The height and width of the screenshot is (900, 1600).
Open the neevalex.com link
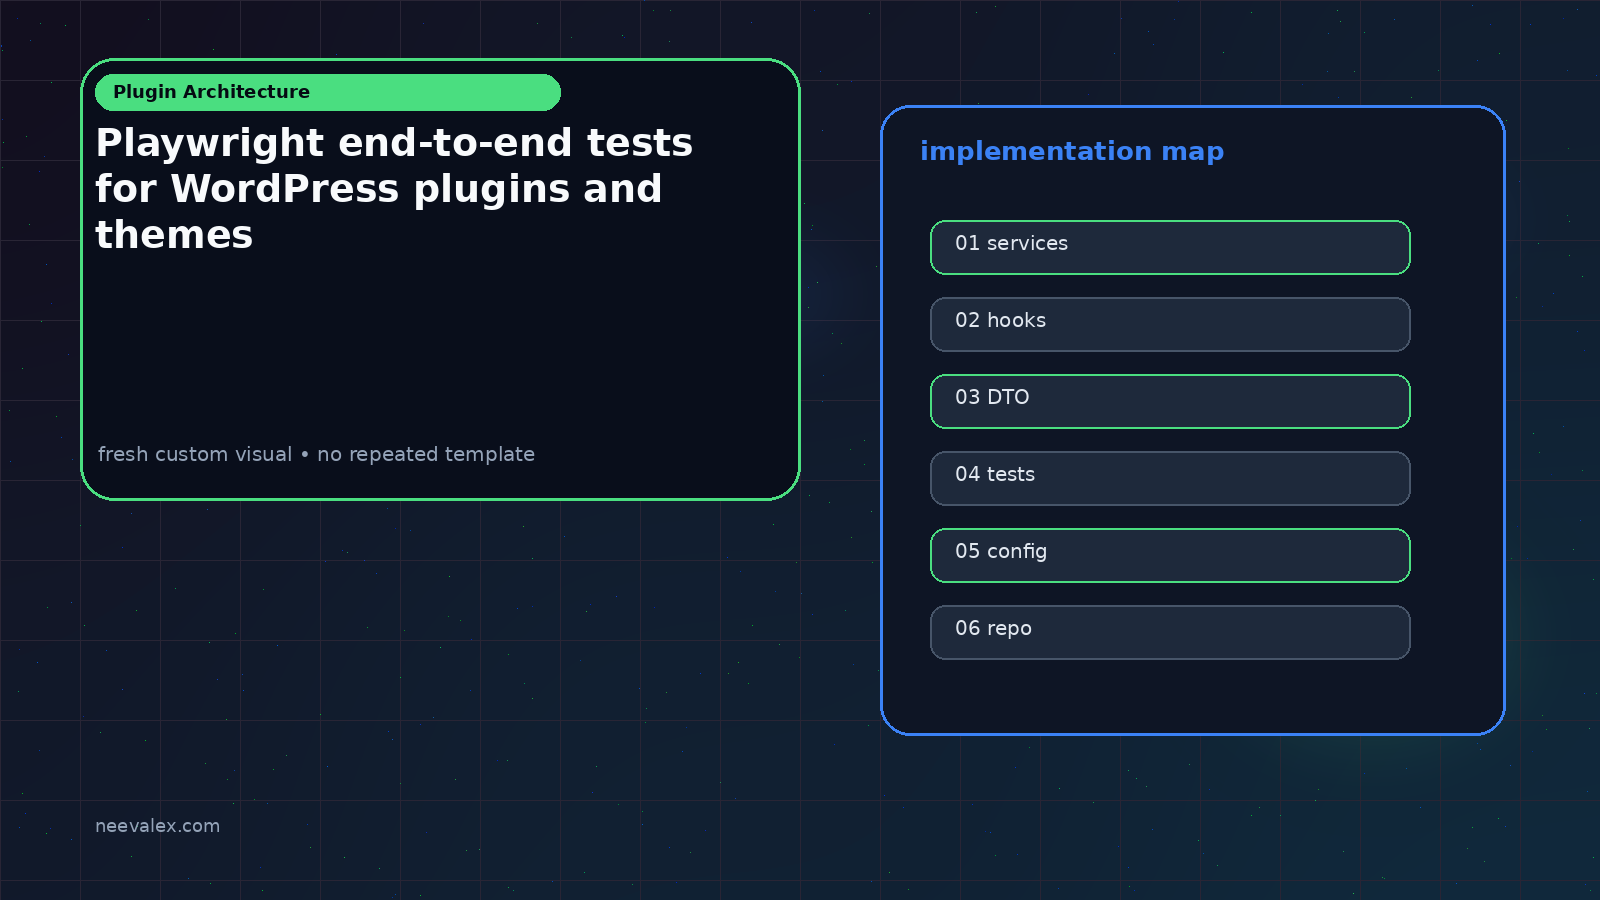[x=157, y=826]
